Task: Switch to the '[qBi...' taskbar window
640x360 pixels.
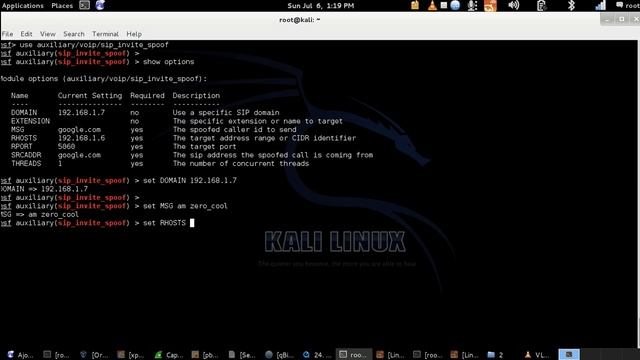Action: coord(279,355)
